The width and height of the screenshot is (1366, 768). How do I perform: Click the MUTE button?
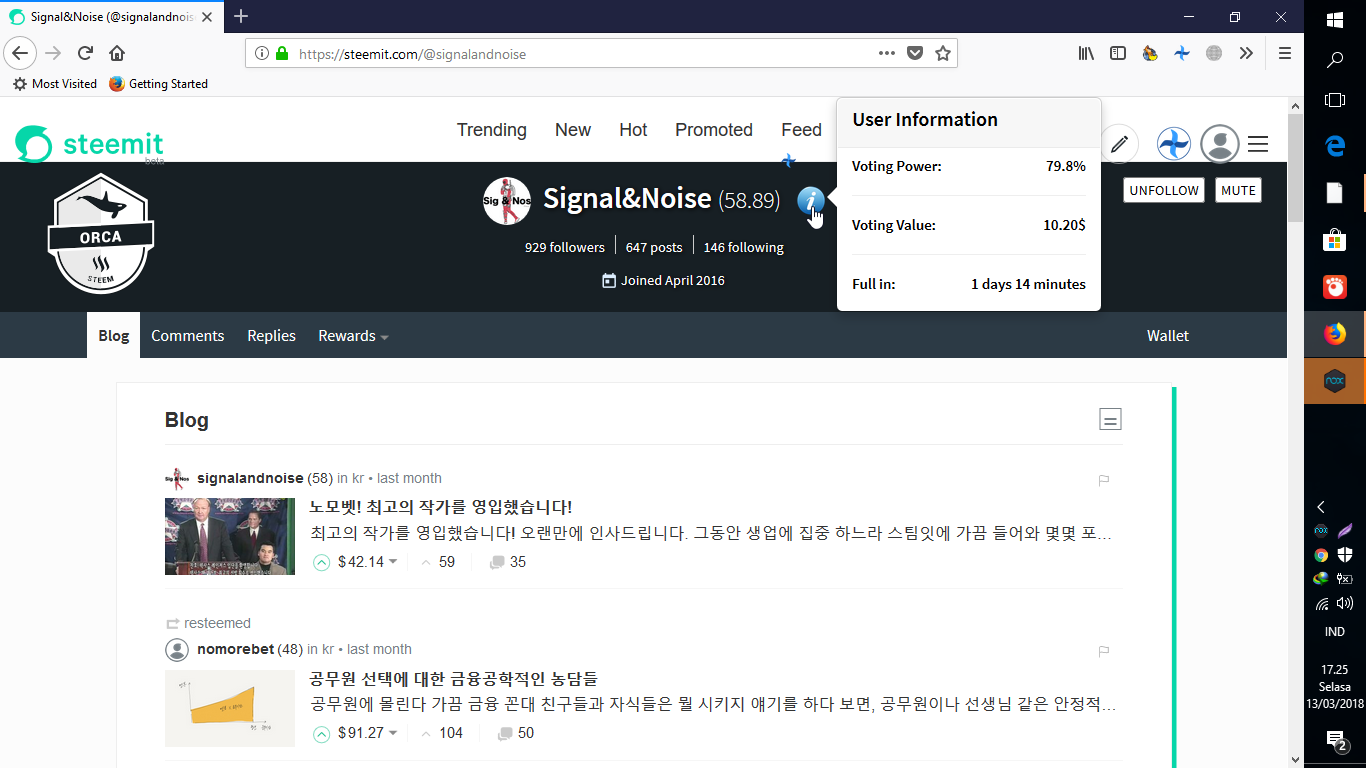pyautogui.click(x=1238, y=190)
